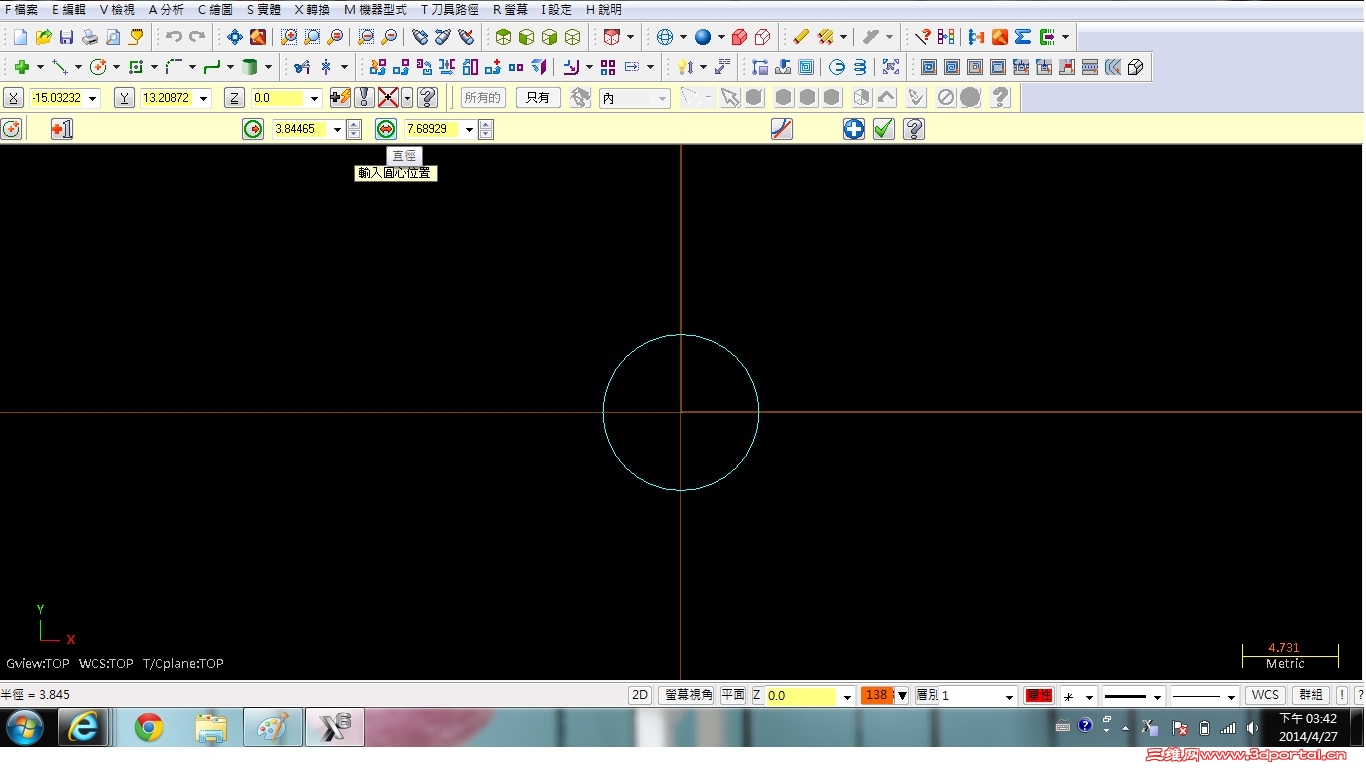Click the edit center point icon
The height and width of the screenshot is (768, 1366).
coord(62,129)
